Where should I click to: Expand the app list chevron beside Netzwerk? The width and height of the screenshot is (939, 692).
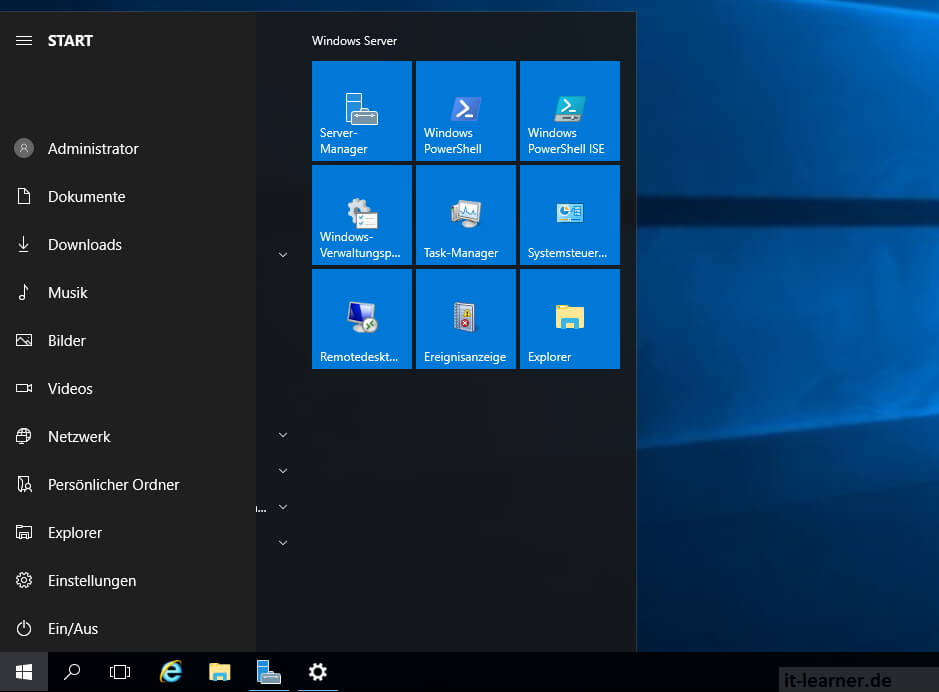pos(283,435)
